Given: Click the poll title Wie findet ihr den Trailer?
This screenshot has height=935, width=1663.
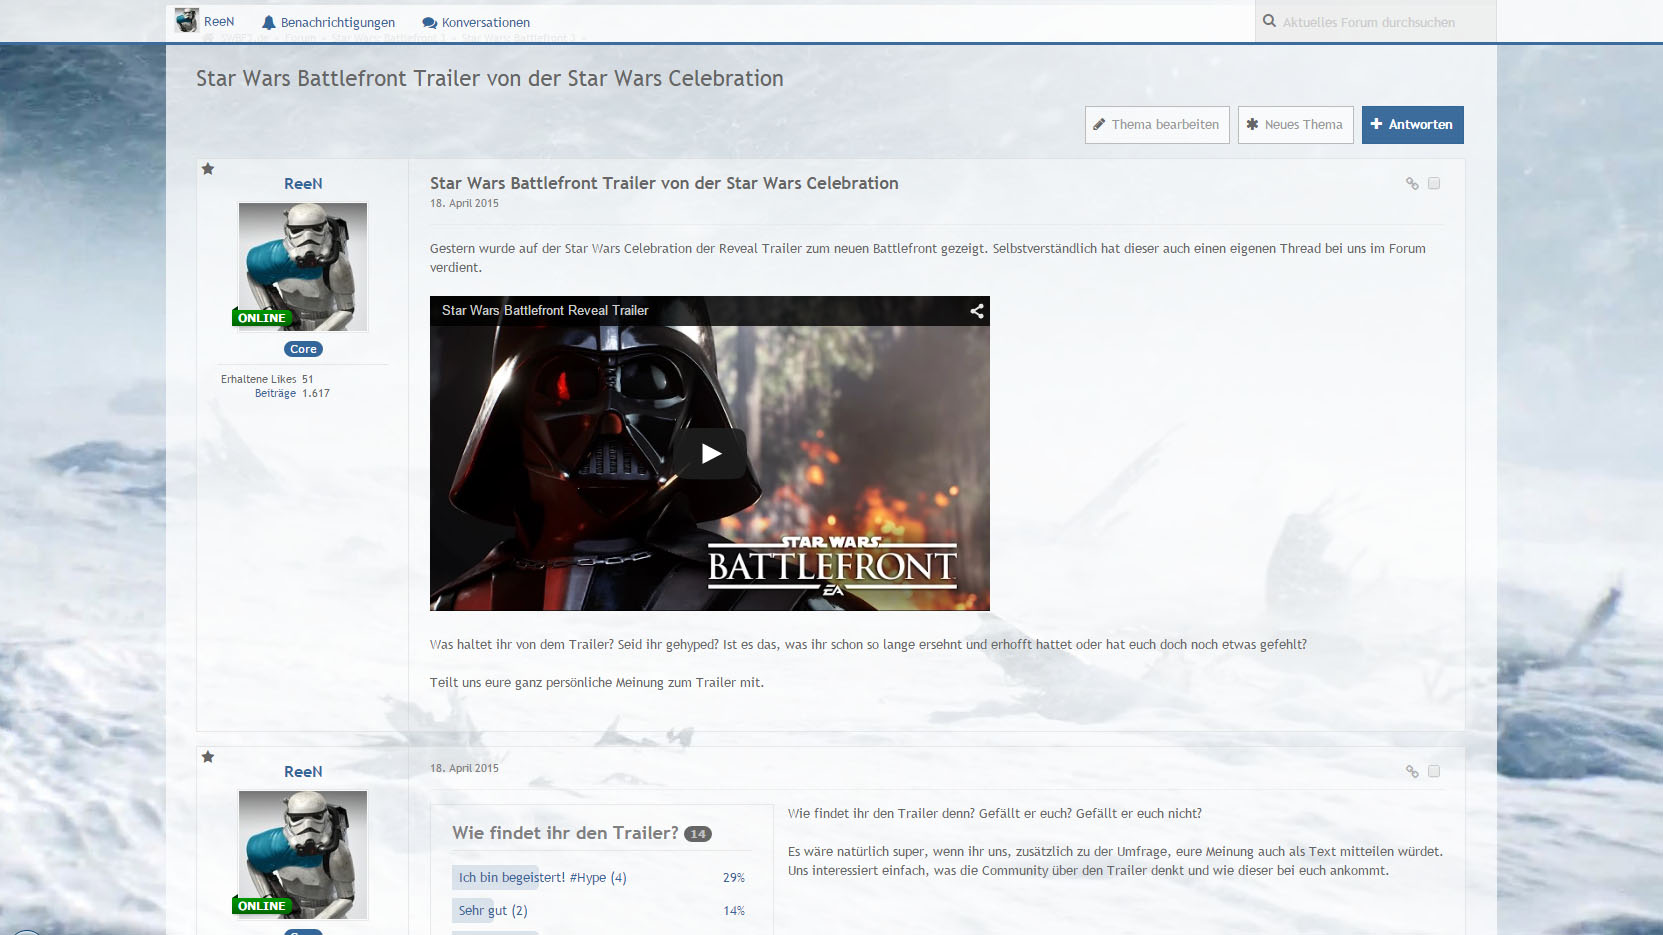Looking at the screenshot, I should click(x=565, y=833).
